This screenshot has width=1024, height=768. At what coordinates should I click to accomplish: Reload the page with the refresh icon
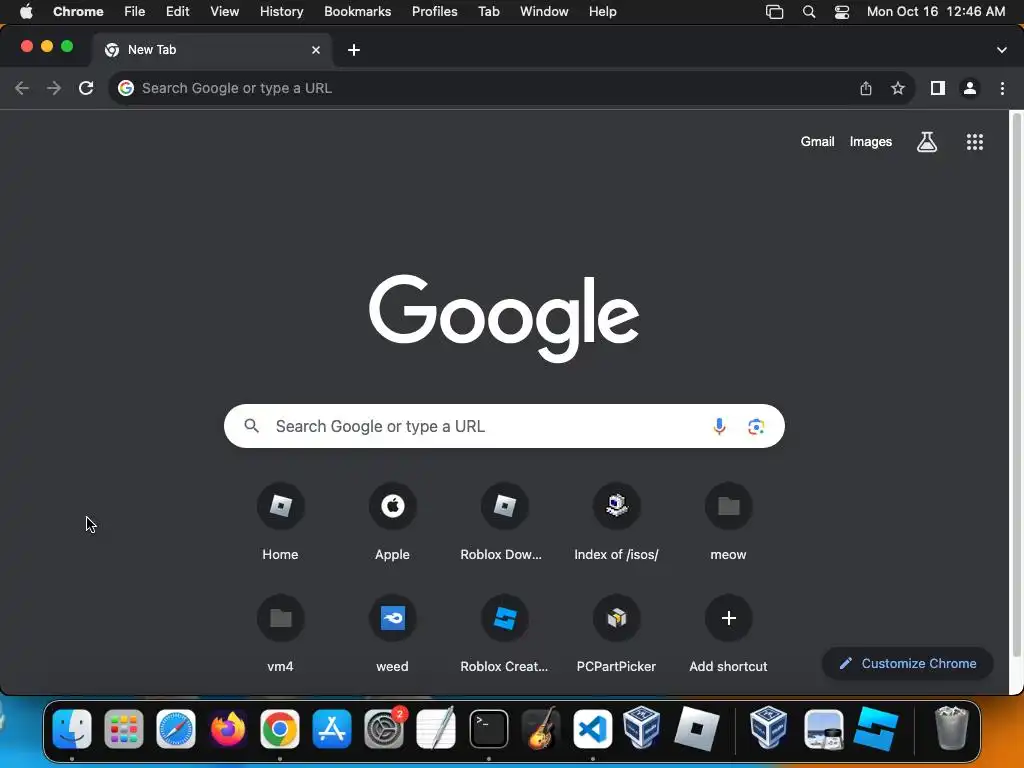pyautogui.click(x=86, y=88)
